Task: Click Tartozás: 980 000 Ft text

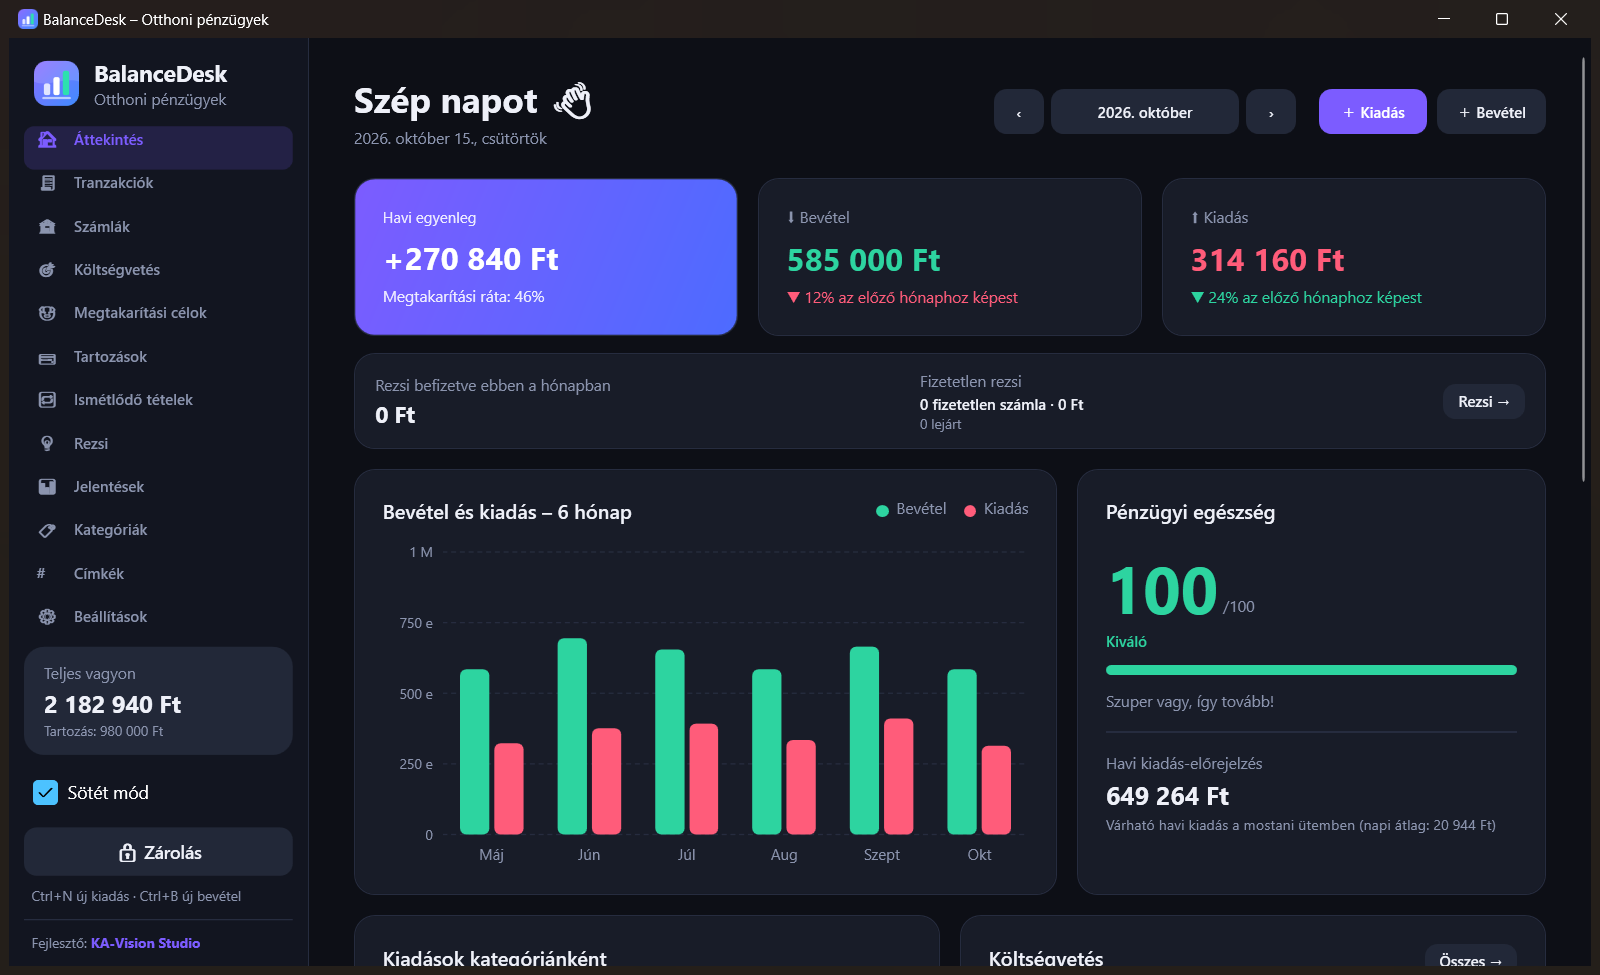Action: [x=103, y=731]
